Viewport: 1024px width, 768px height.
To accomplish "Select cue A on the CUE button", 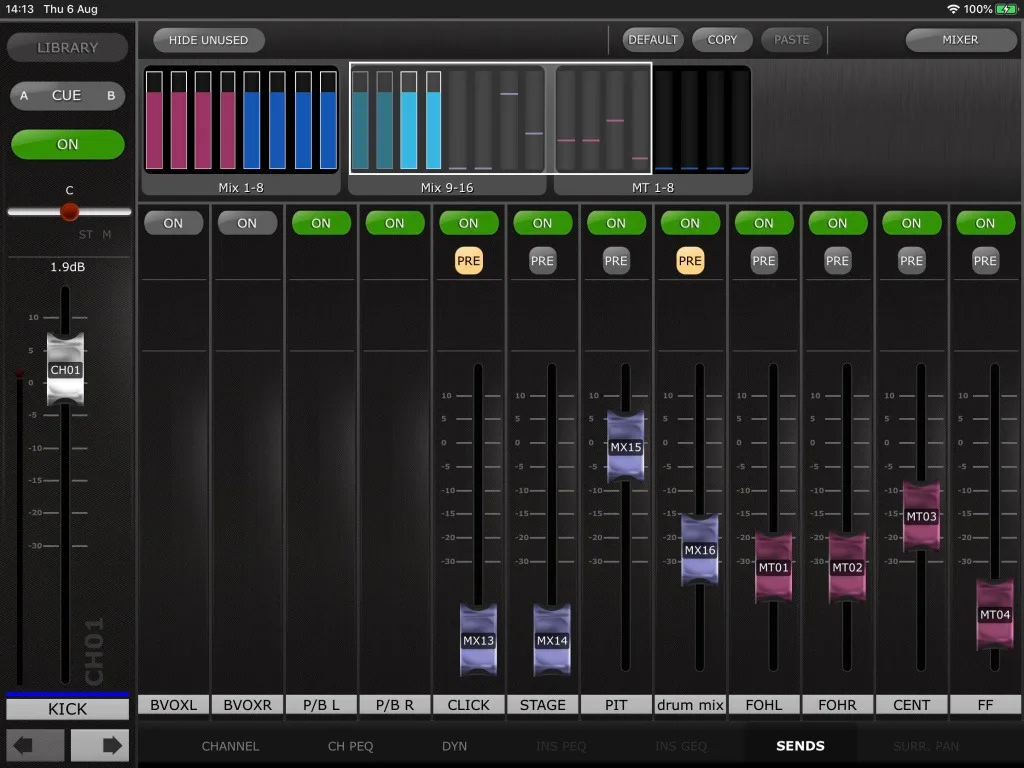I will pos(24,95).
